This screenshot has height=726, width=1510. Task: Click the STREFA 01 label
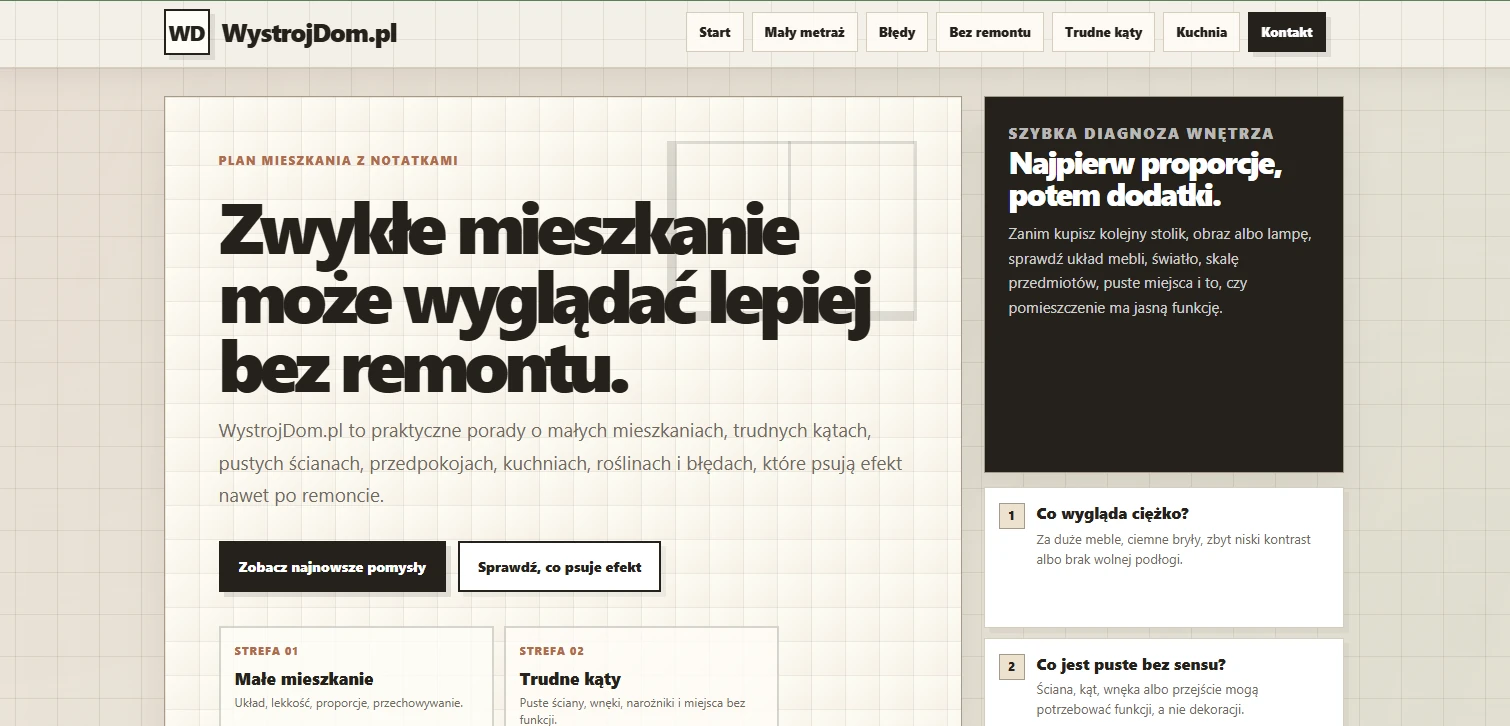[x=266, y=651]
